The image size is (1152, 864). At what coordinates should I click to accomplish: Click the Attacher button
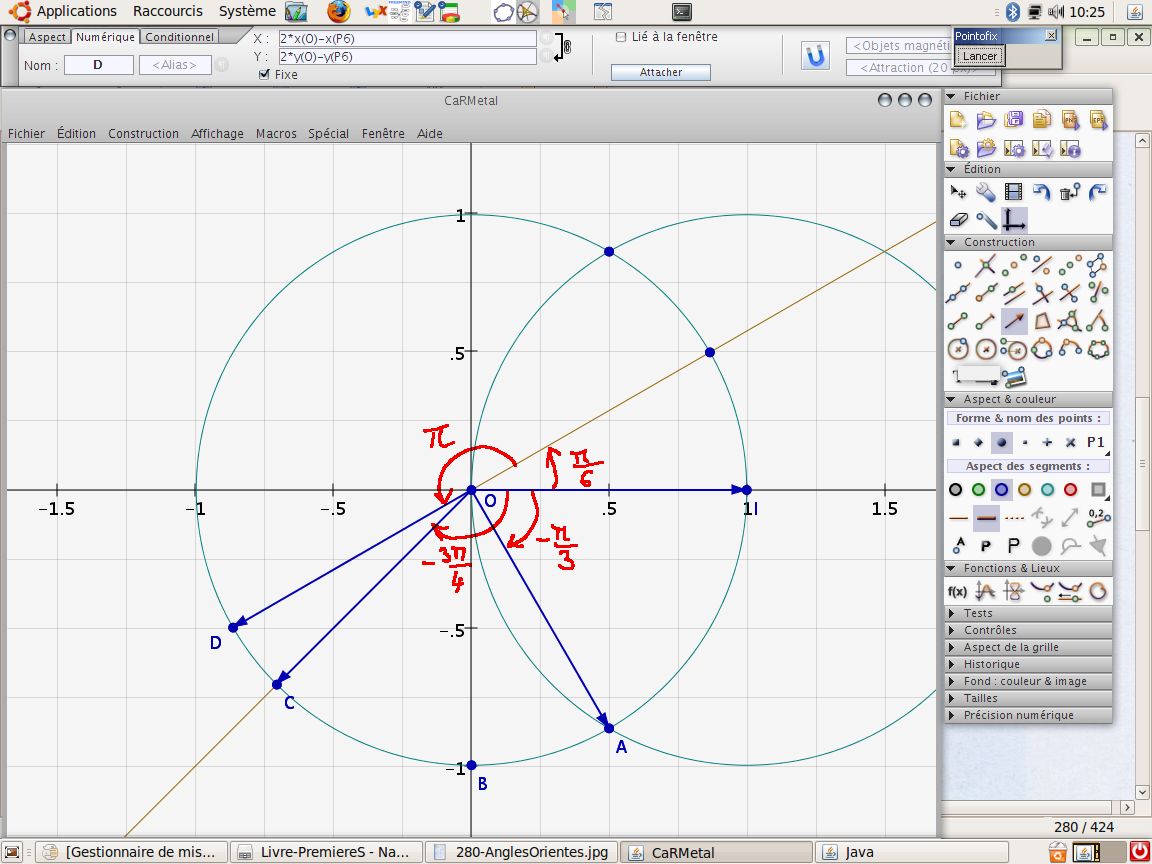pos(661,72)
